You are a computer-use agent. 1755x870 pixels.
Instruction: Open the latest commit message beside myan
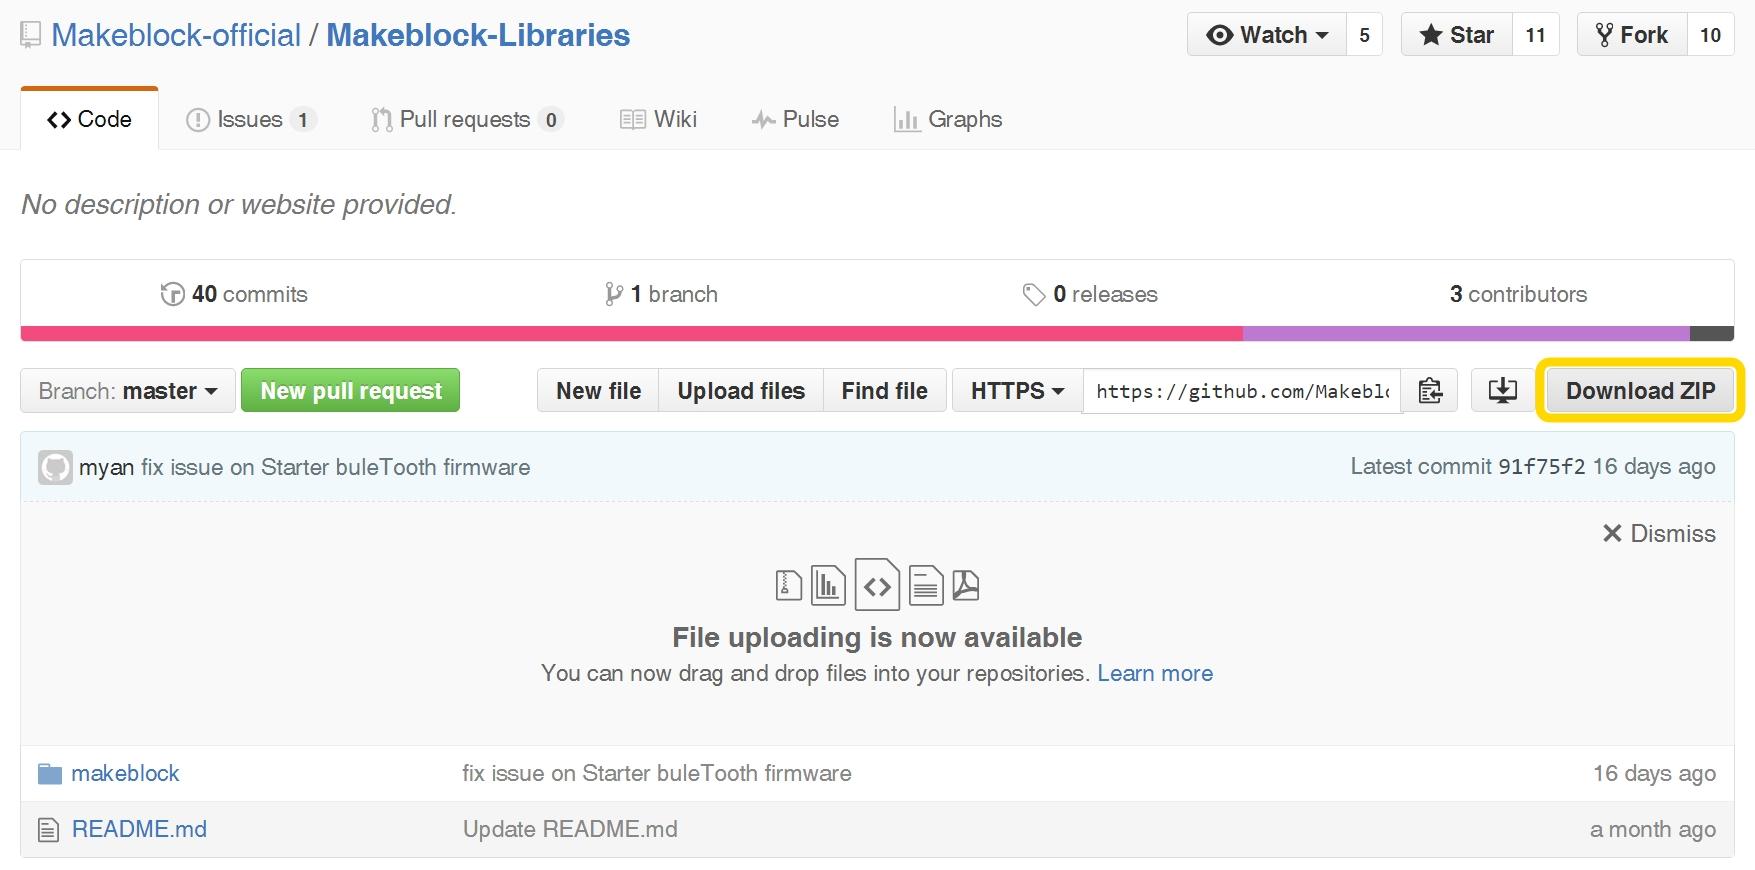point(335,467)
